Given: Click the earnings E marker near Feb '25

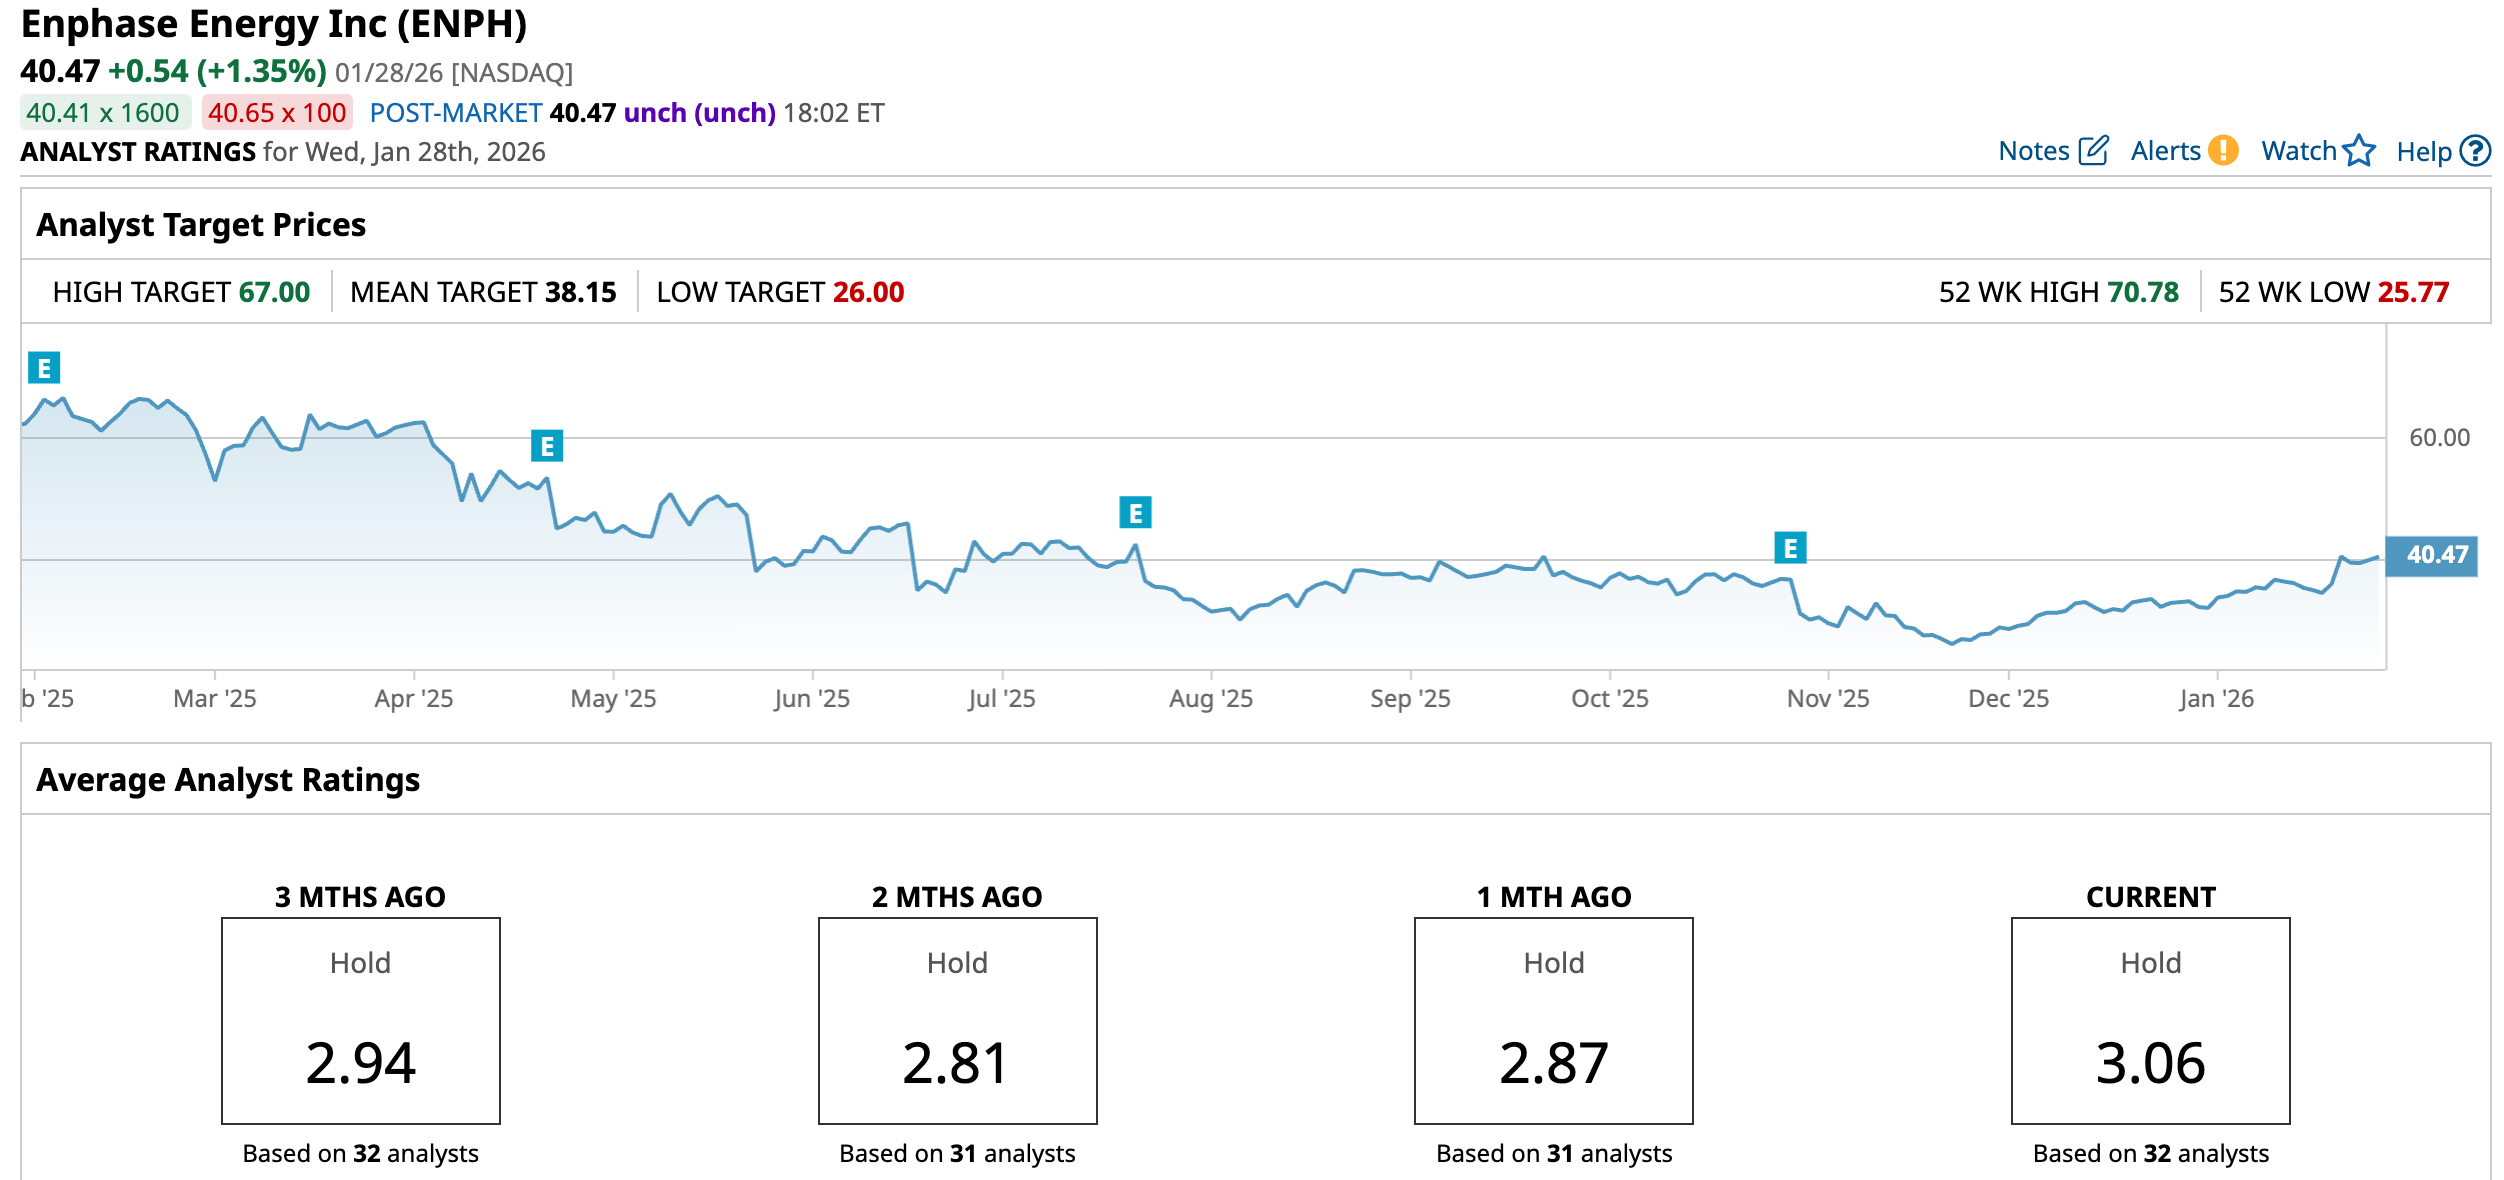Looking at the screenshot, I should coord(44,368).
